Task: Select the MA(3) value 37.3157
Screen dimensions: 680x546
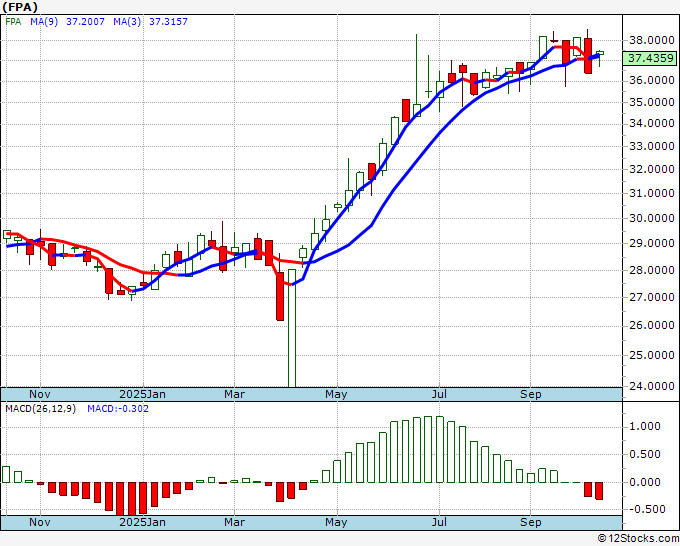Action: [x=168, y=22]
